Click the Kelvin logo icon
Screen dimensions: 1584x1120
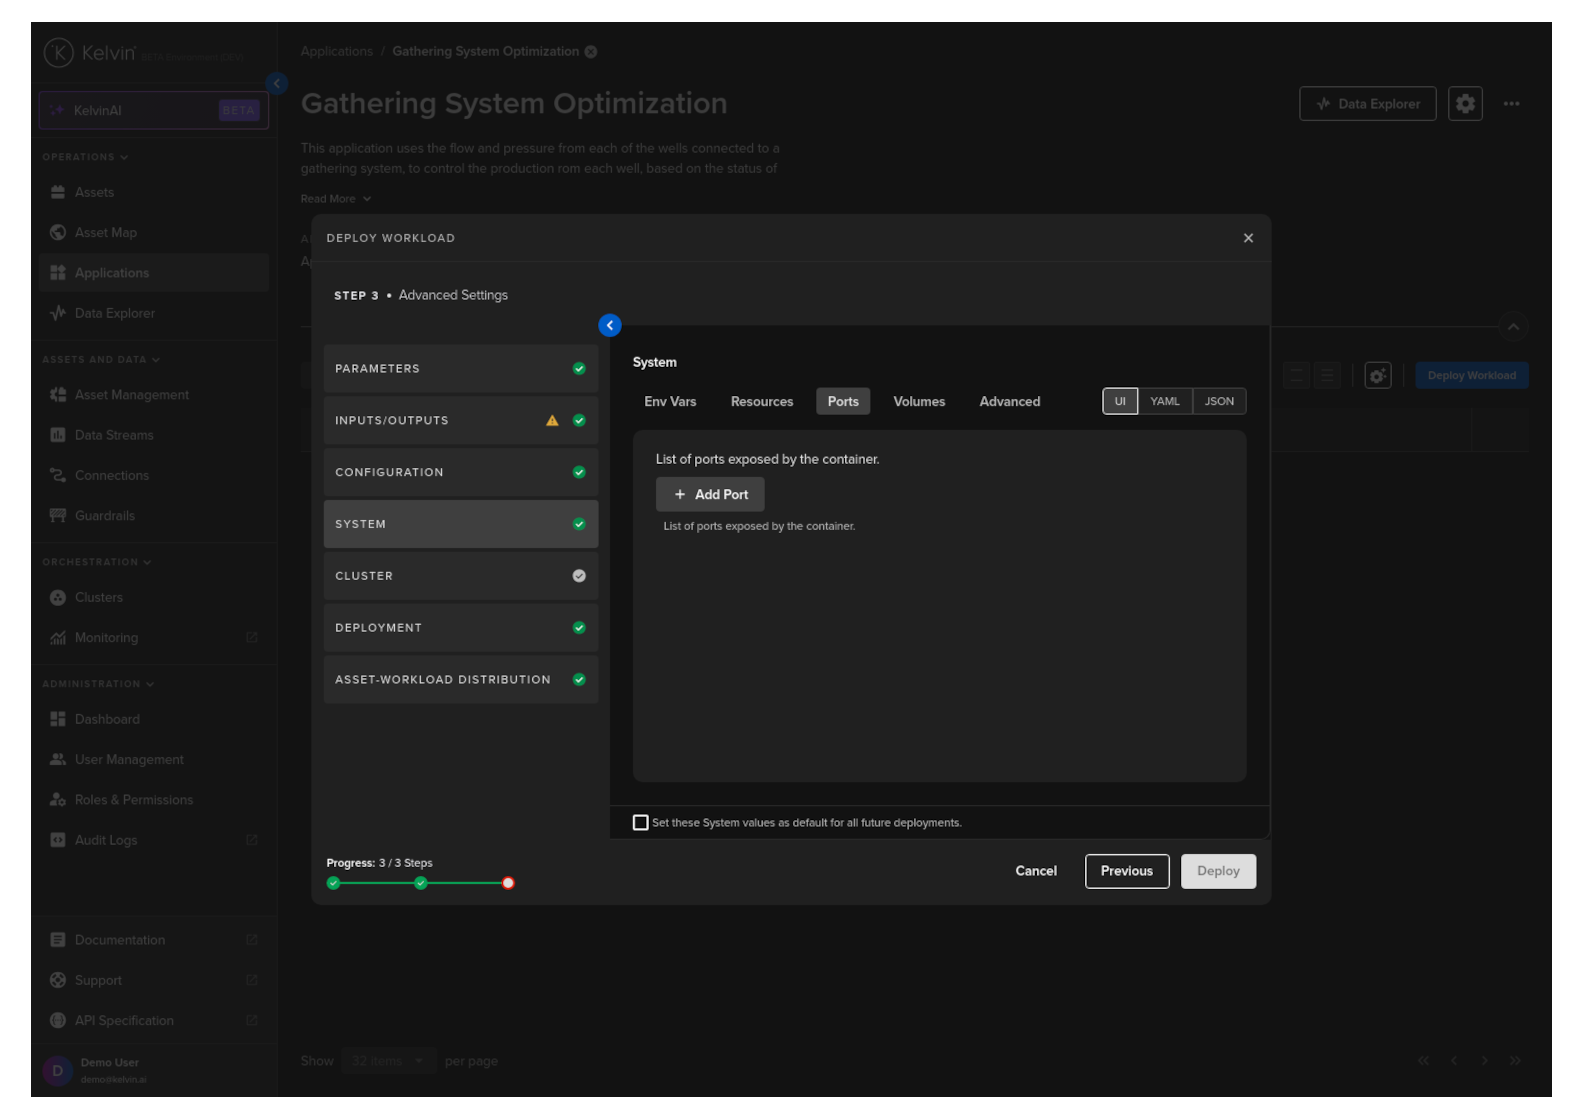(59, 53)
